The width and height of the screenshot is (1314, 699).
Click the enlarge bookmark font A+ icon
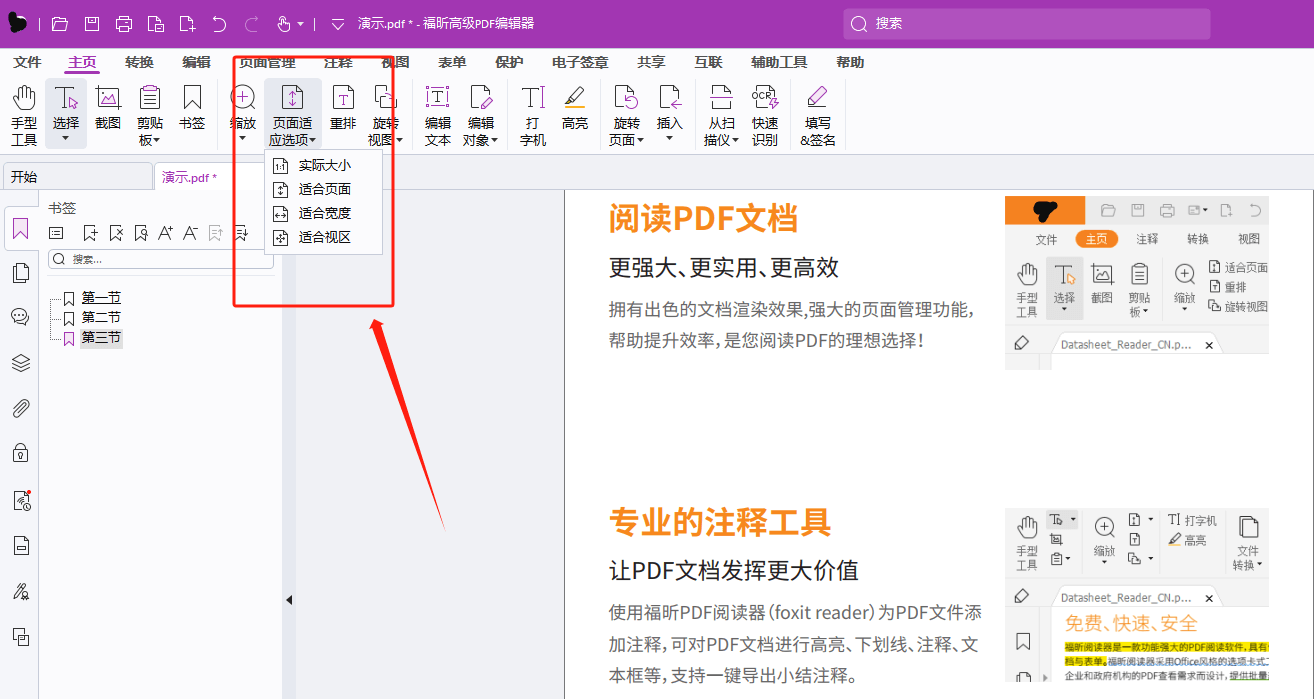pyautogui.click(x=165, y=233)
